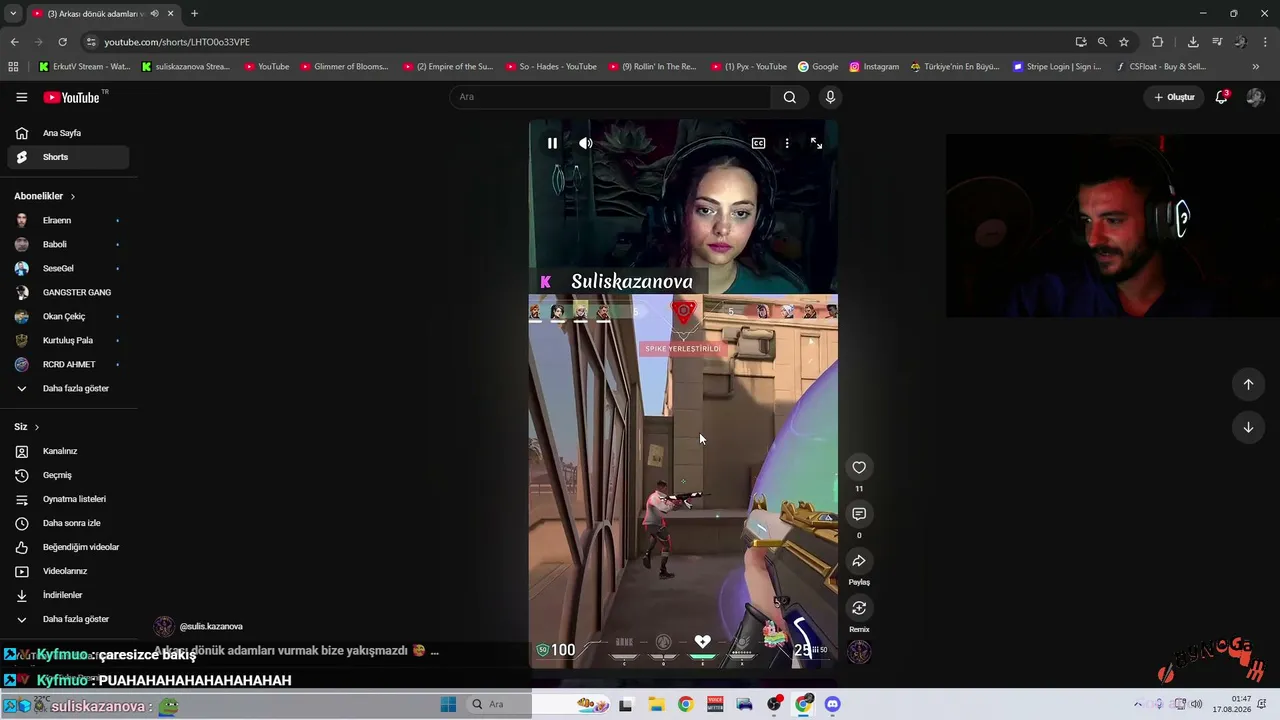The height and width of the screenshot is (720, 1280).
Task: Open the ErkutV Stream bookmark
Action: 85,67
